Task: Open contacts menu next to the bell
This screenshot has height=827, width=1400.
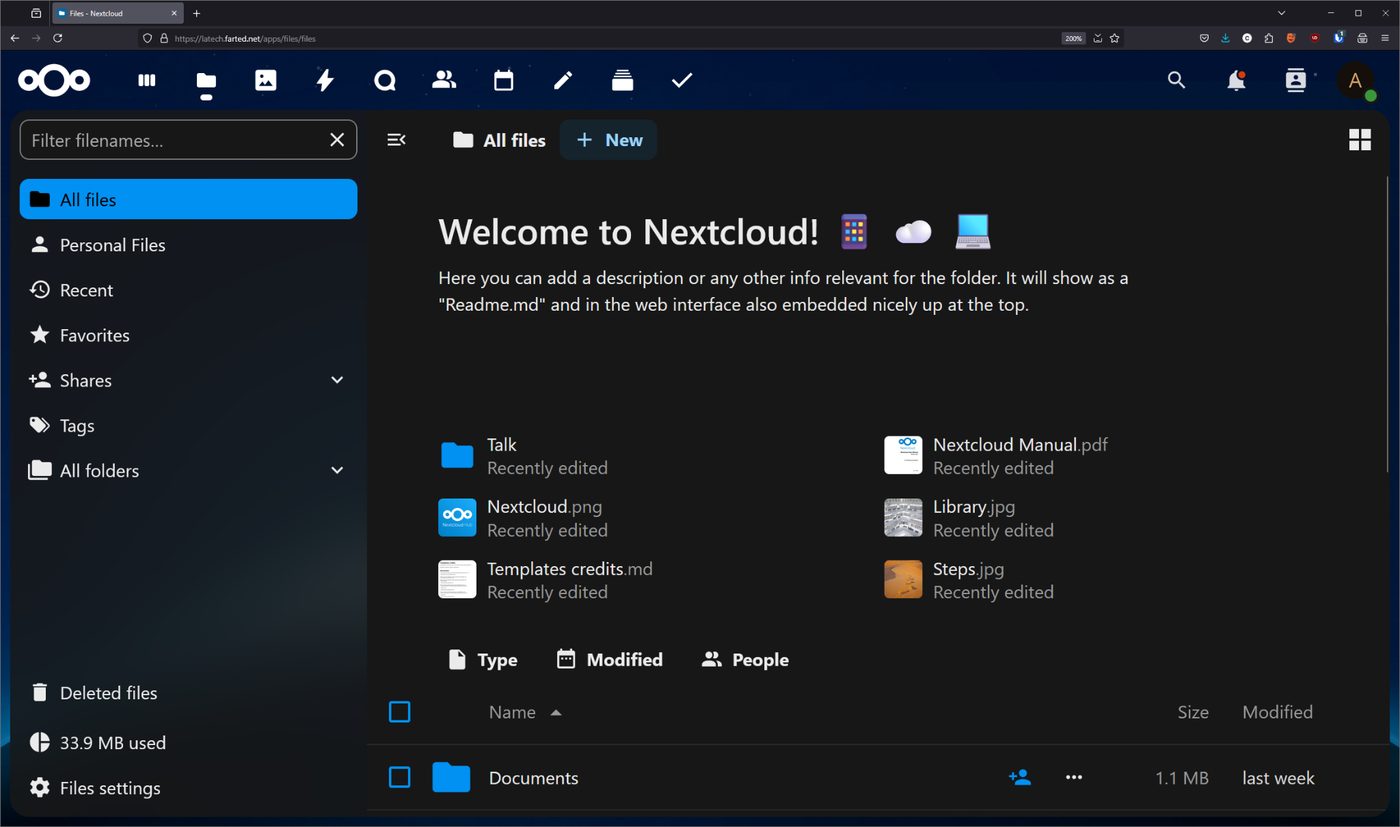Action: [1296, 80]
